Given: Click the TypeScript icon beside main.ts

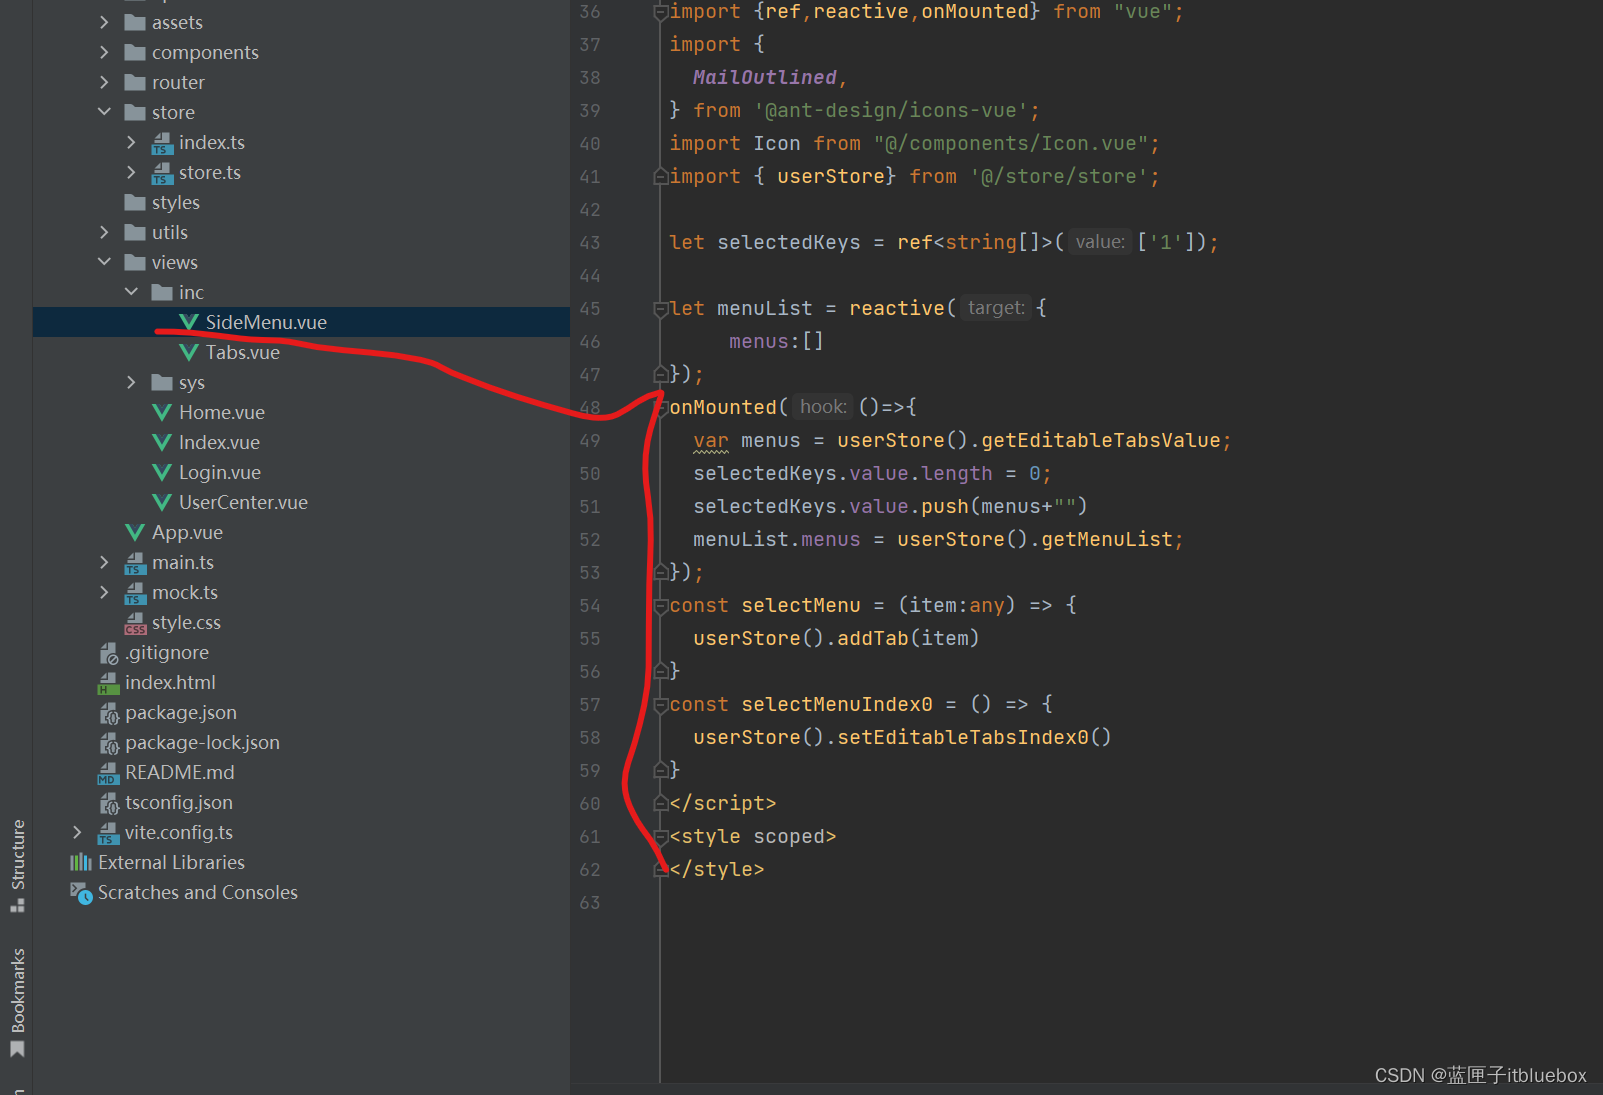Looking at the screenshot, I should coord(135,563).
